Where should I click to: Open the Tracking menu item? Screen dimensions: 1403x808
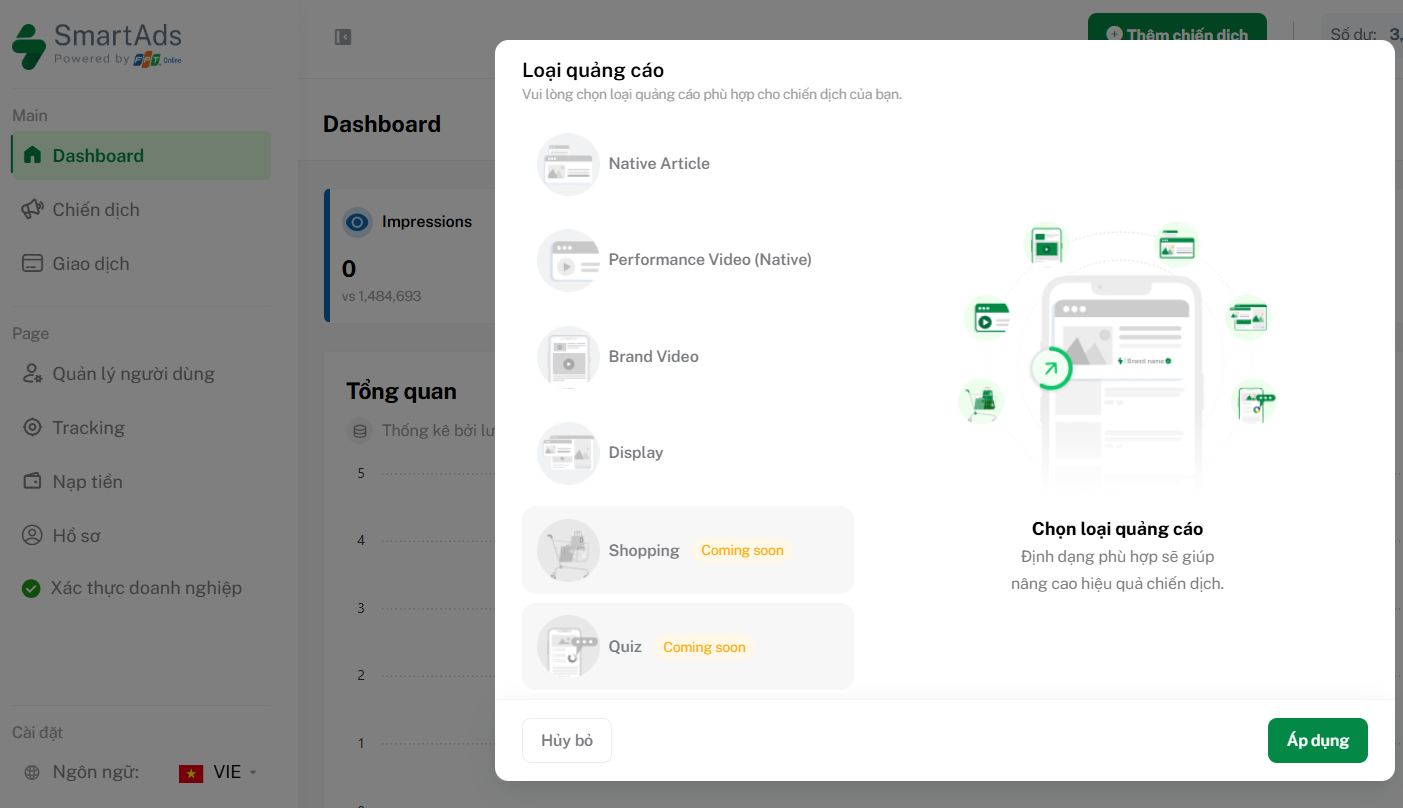point(88,428)
